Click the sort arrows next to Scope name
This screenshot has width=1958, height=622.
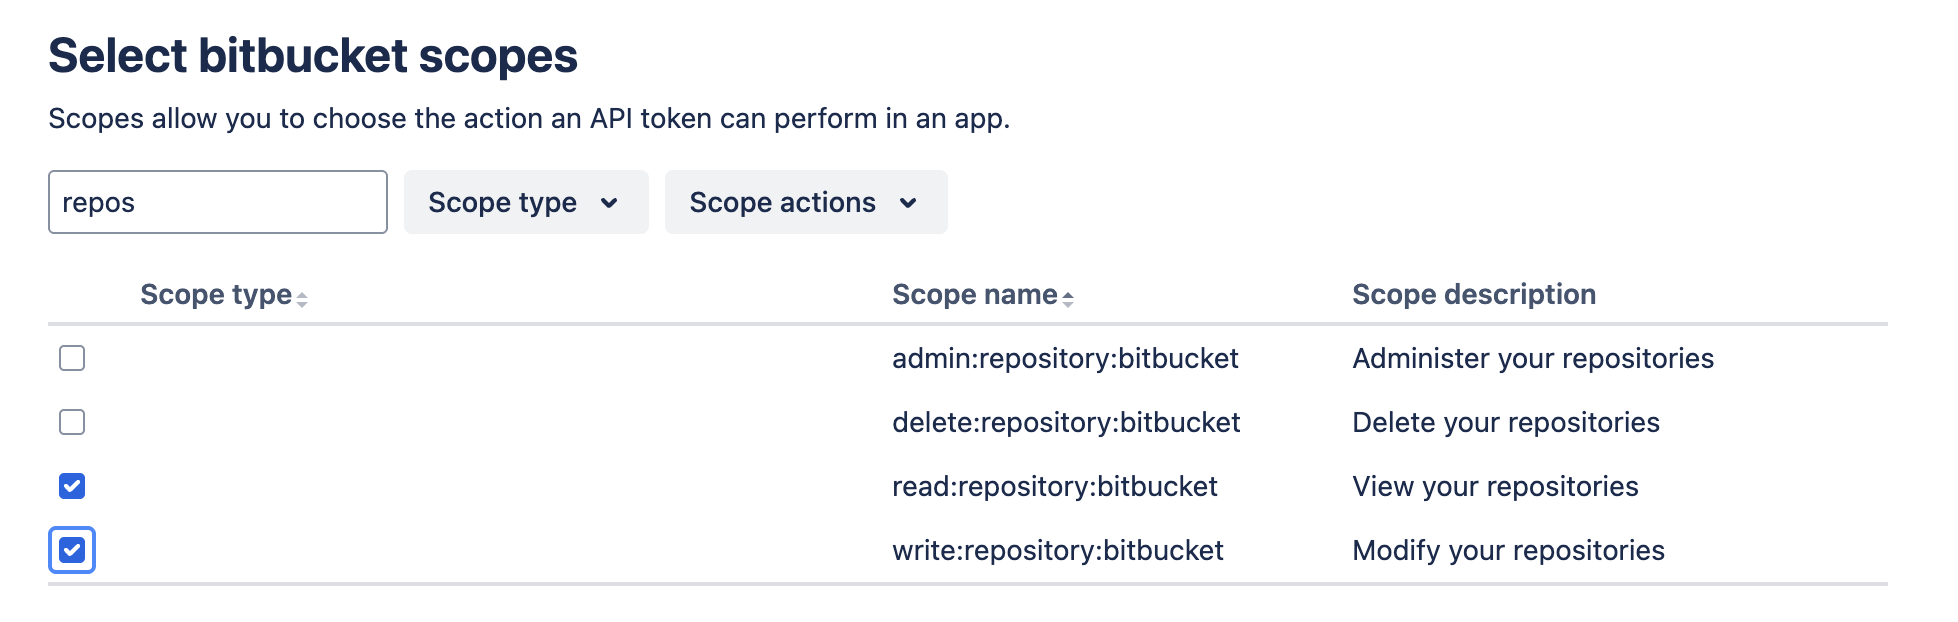tap(1069, 297)
